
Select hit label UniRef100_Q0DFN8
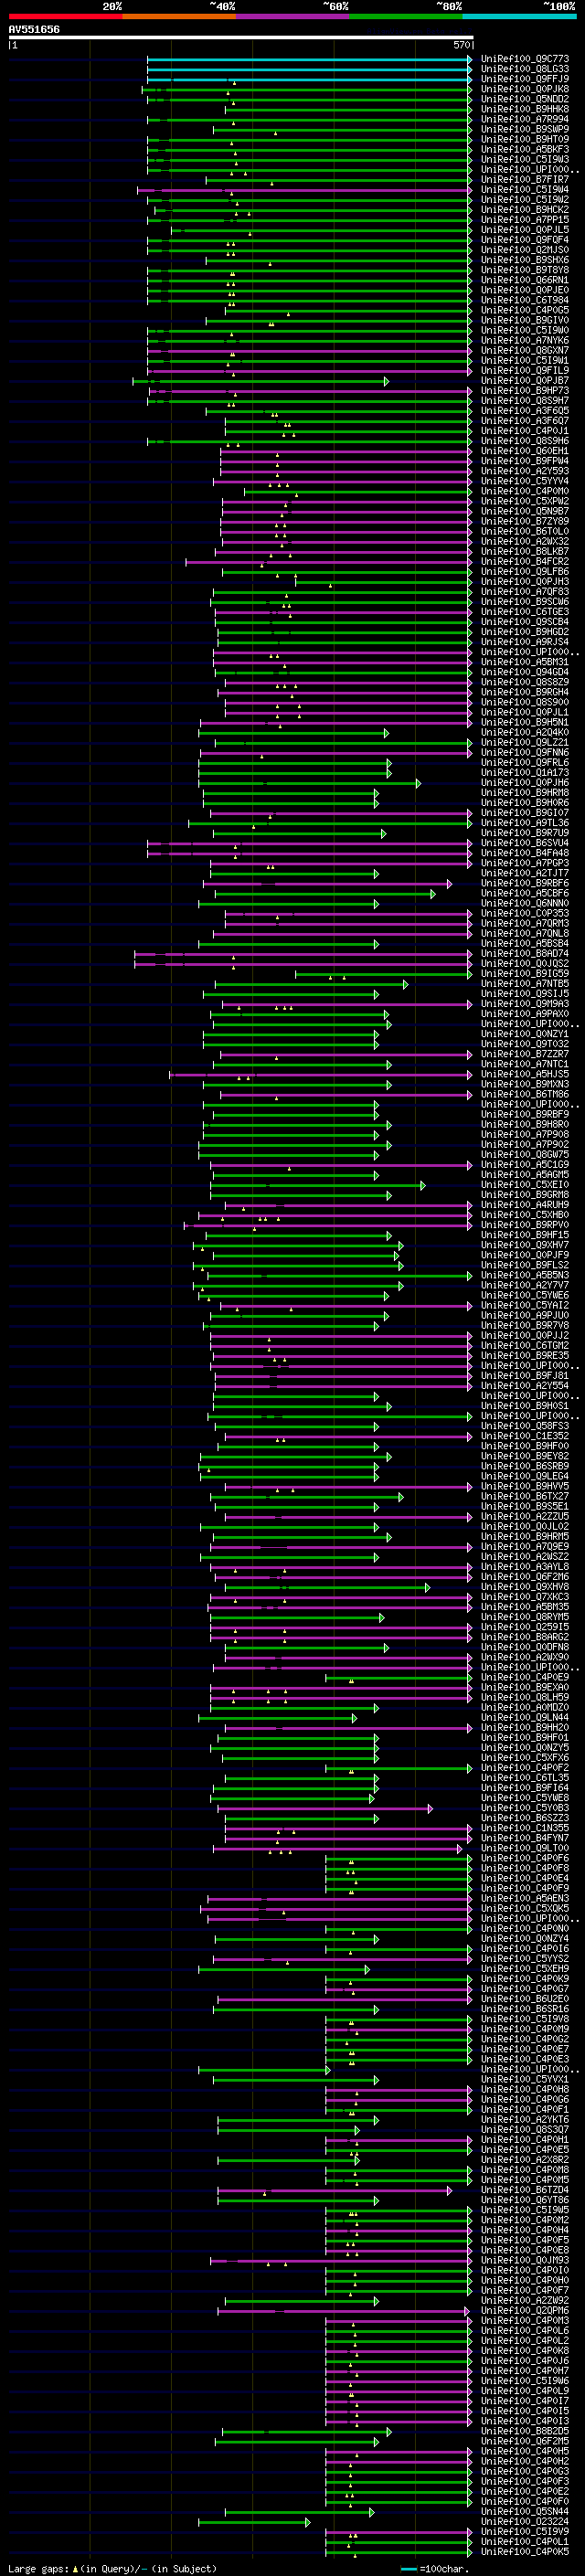(525, 1648)
